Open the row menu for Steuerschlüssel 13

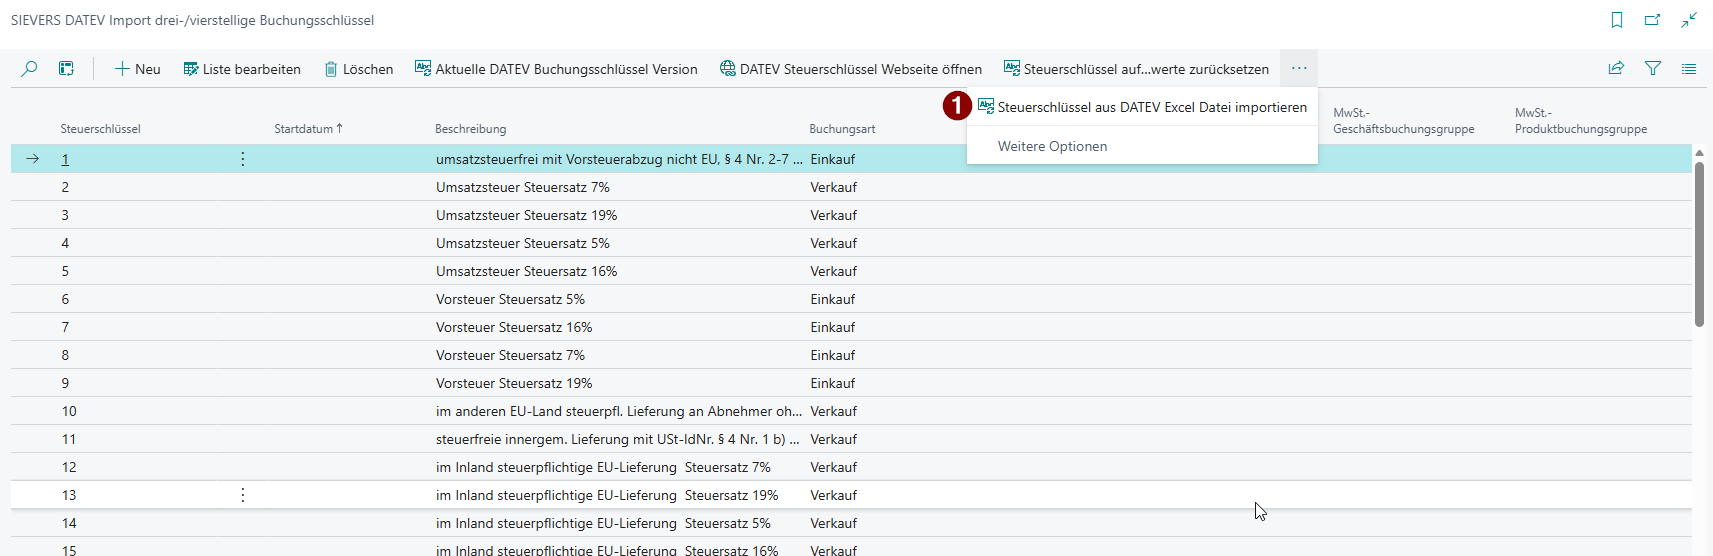pyautogui.click(x=243, y=495)
